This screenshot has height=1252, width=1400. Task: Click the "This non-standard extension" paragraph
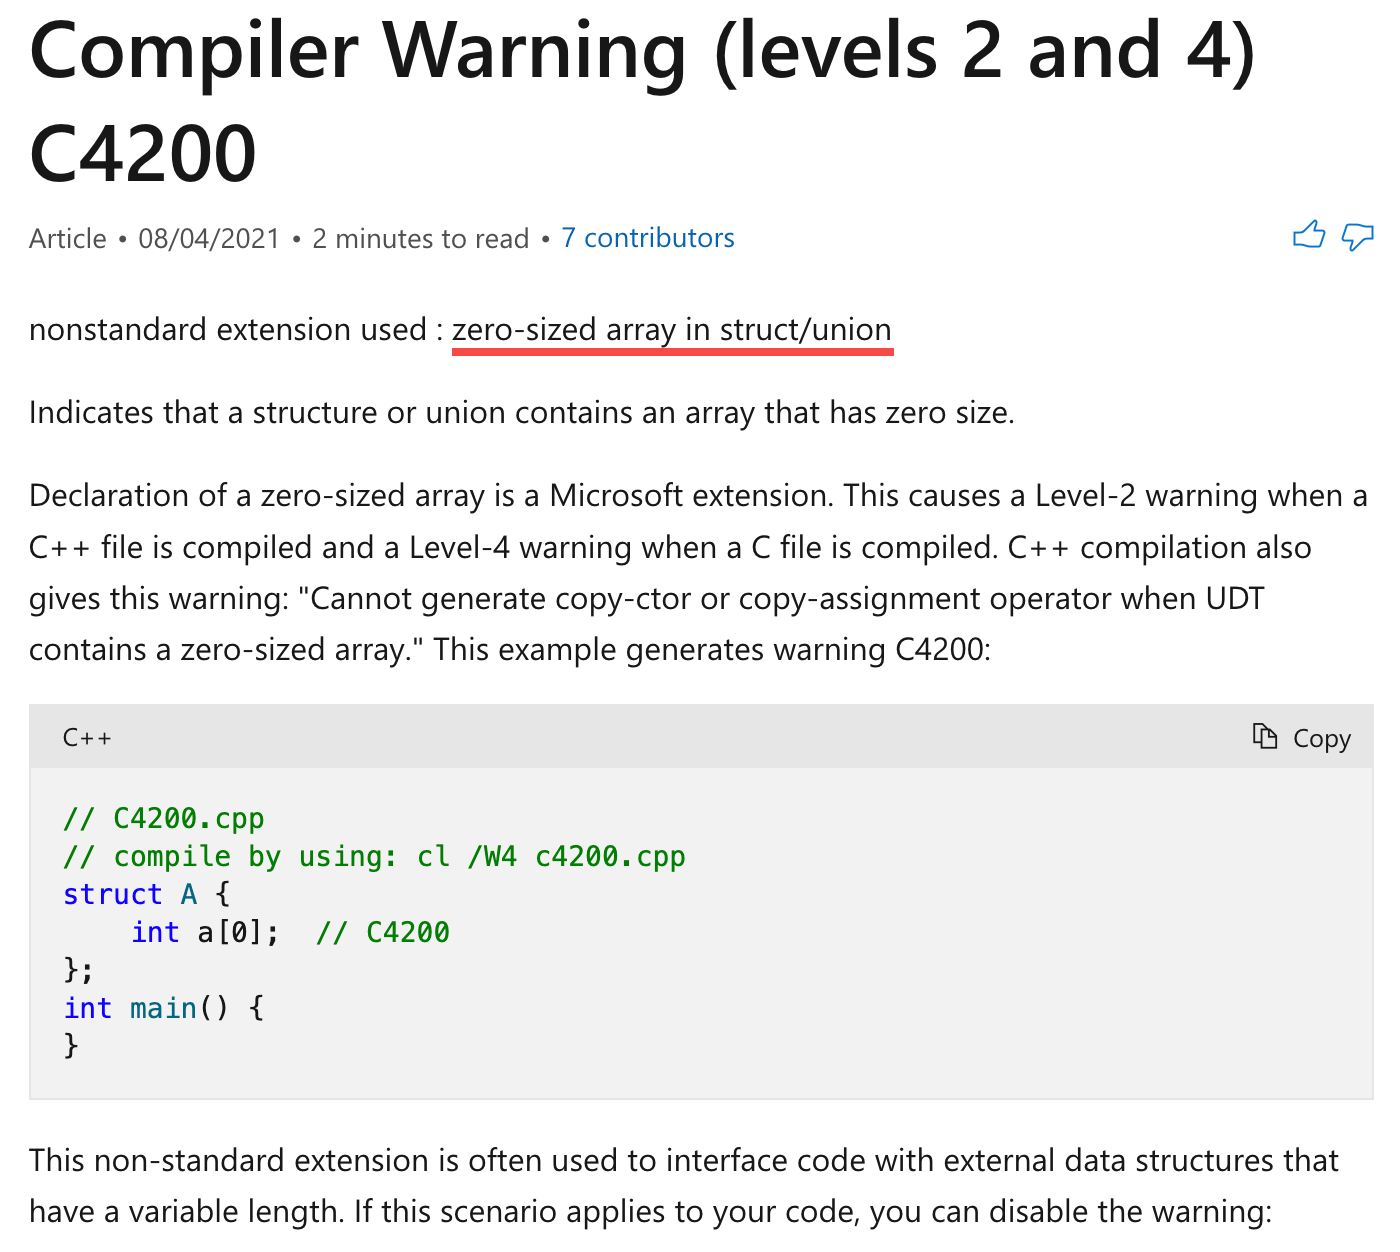(683, 1186)
